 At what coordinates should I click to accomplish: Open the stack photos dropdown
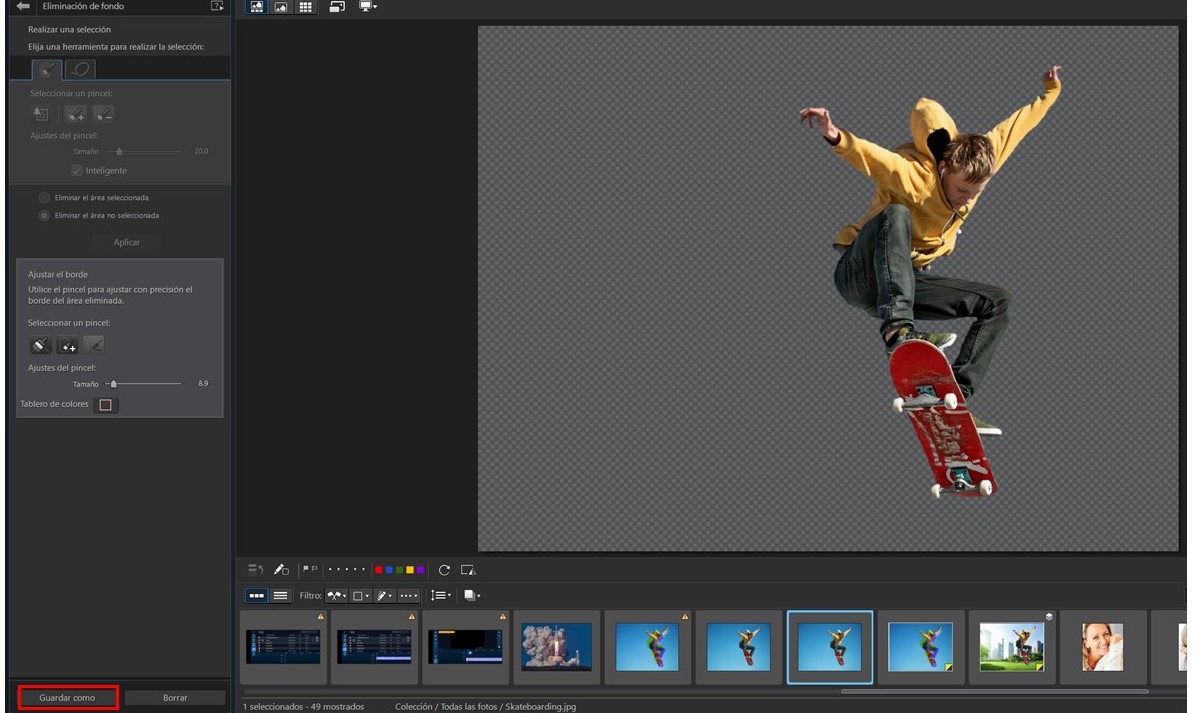(472, 595)
